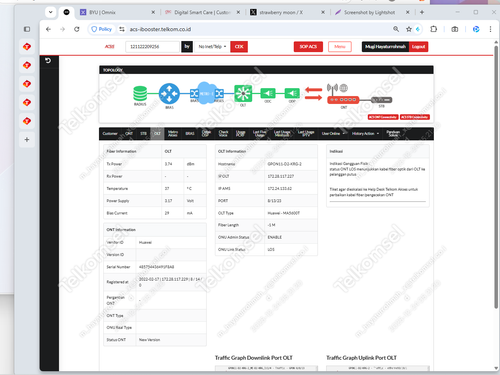Viewport: 500px width, 375px height.
Task: Close the strawberry moon / X tab
Action: pyautogui.click(x=323, y=12)
